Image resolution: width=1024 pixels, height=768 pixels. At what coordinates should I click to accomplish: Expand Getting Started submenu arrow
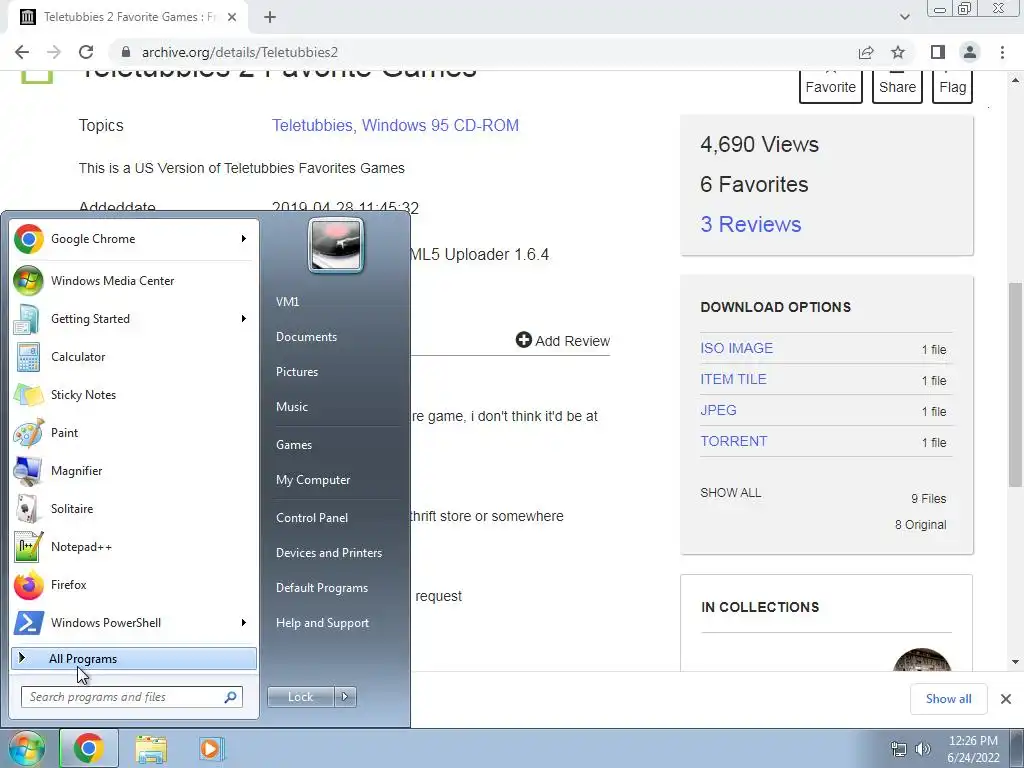[x=244, y=319]
